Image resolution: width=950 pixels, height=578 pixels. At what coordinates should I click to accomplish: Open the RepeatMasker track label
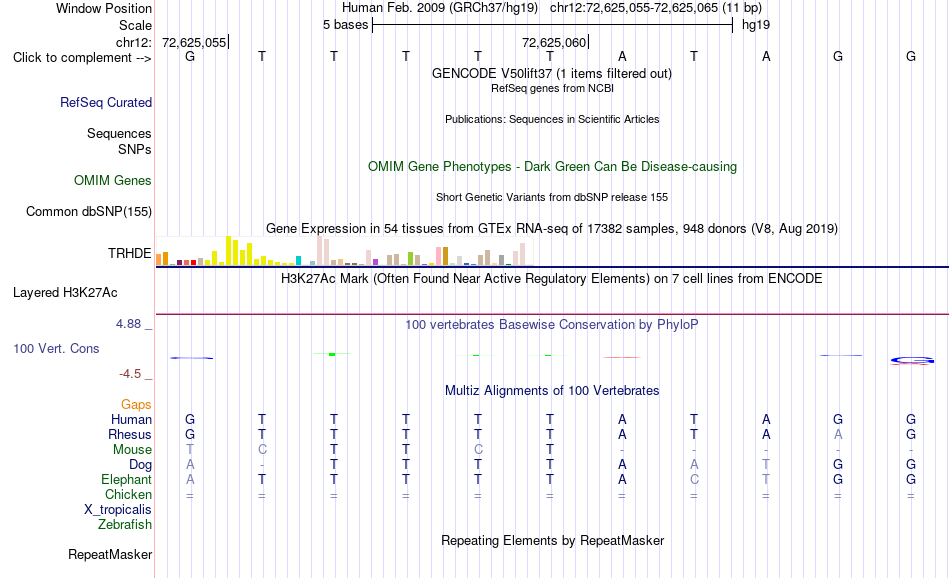click(x=110, y=554)
